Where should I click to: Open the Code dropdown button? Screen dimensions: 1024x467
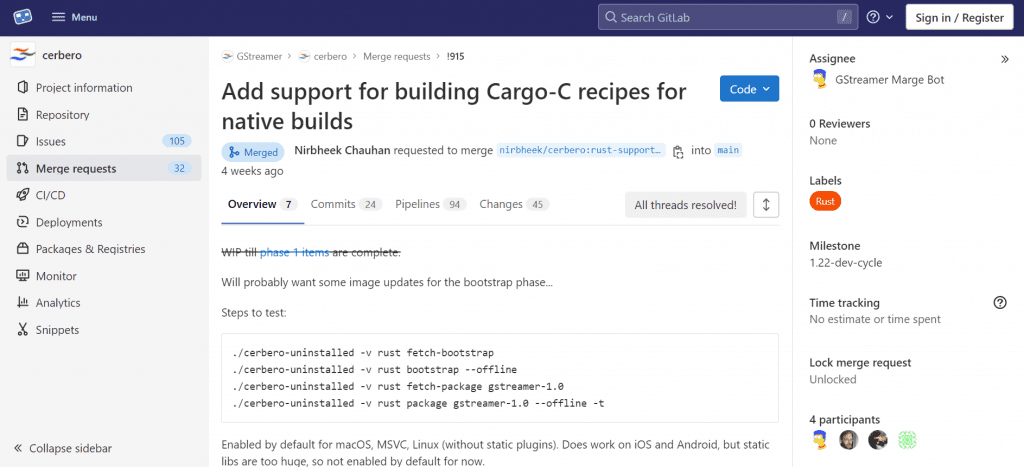click(x=749, y=89)
